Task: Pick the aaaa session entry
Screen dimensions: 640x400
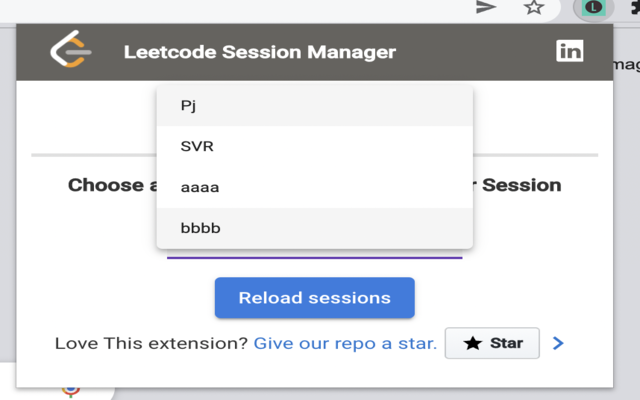Action: click(x=314, y=187)
